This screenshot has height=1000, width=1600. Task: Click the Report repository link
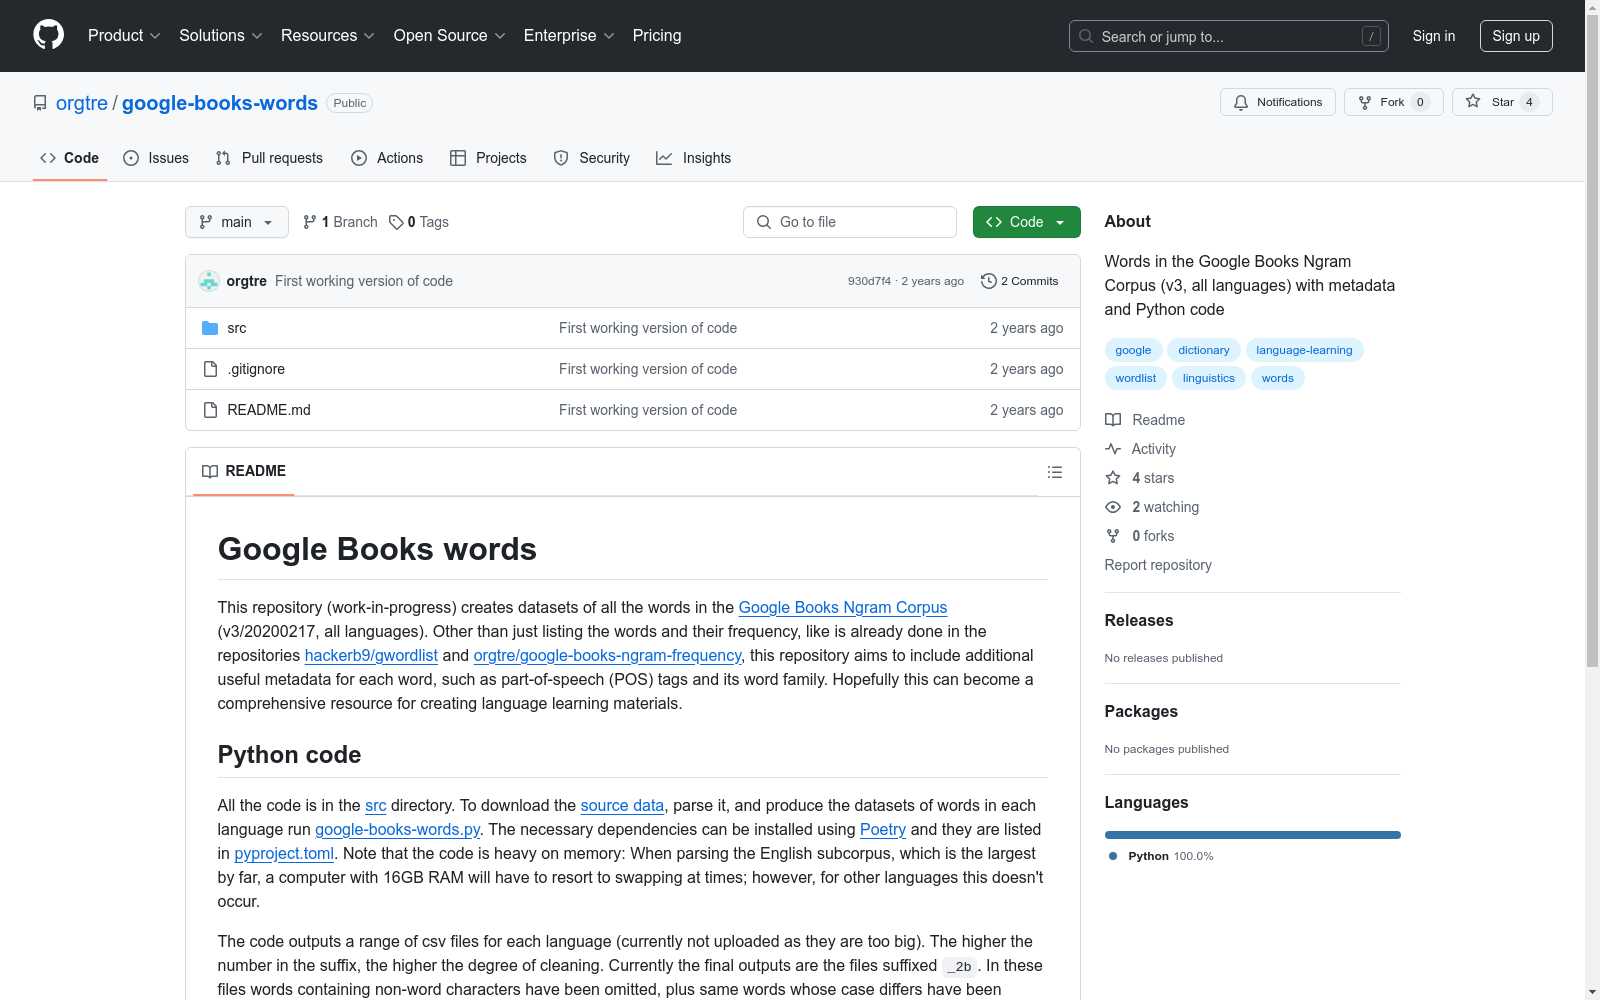point(1158,565)
